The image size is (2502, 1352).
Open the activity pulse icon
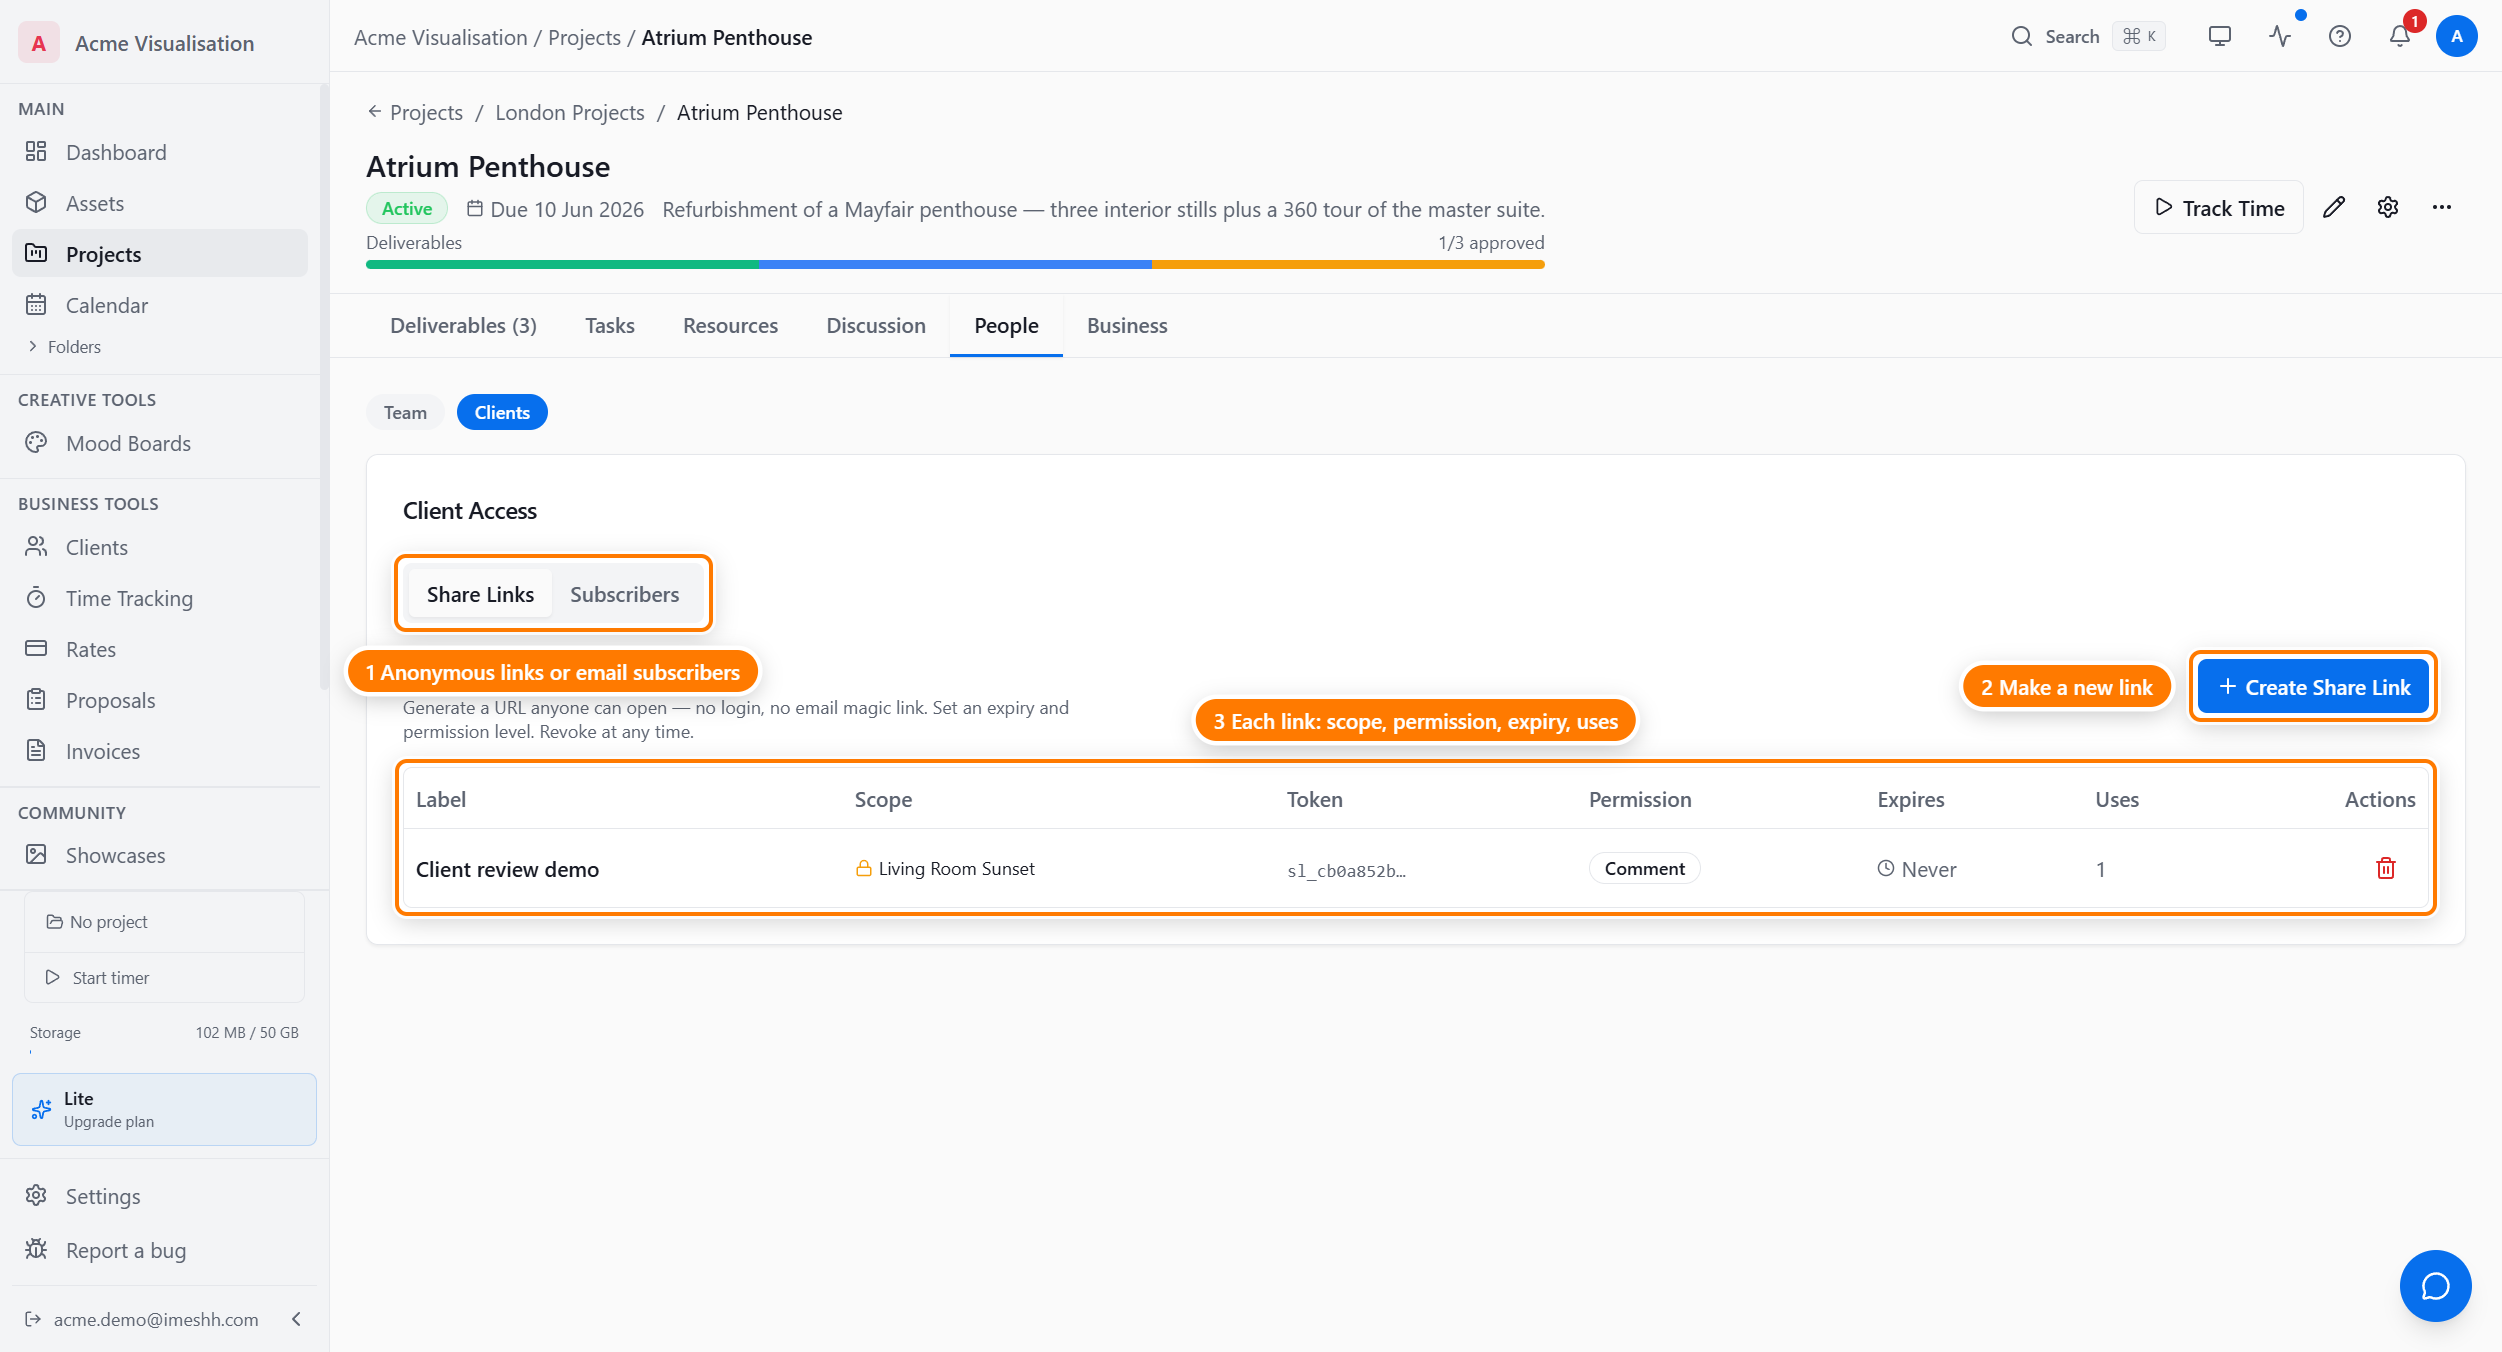2280,37
